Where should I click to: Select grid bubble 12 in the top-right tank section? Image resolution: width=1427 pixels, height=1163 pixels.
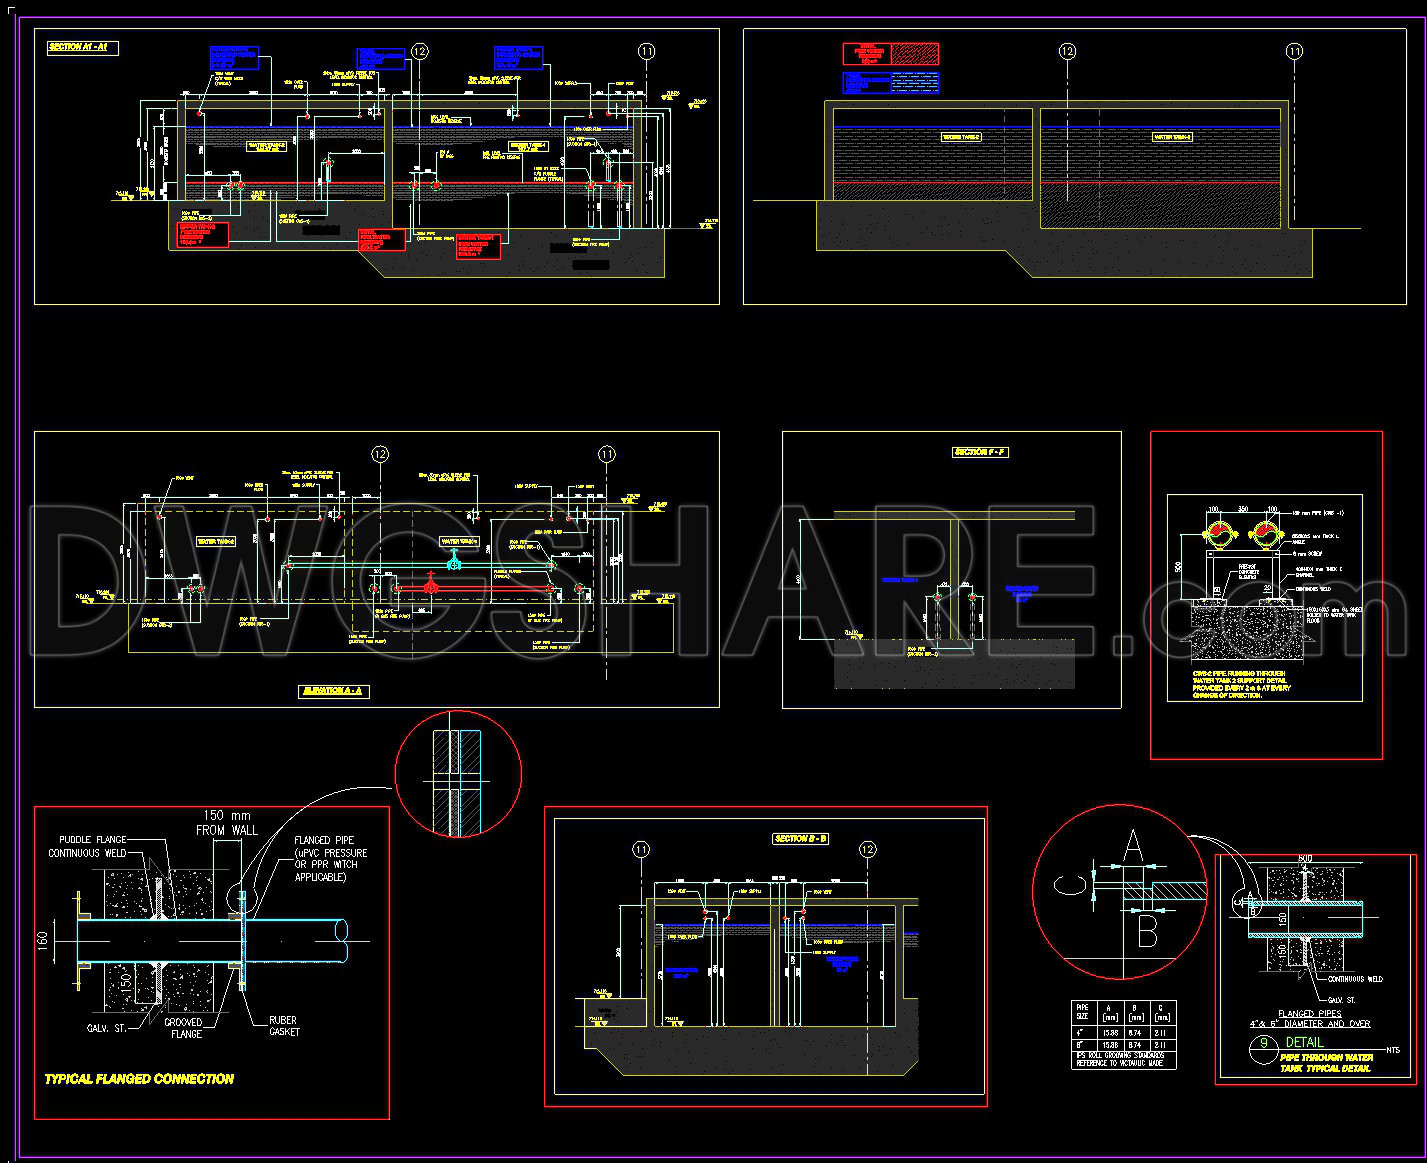point(1067,51)
